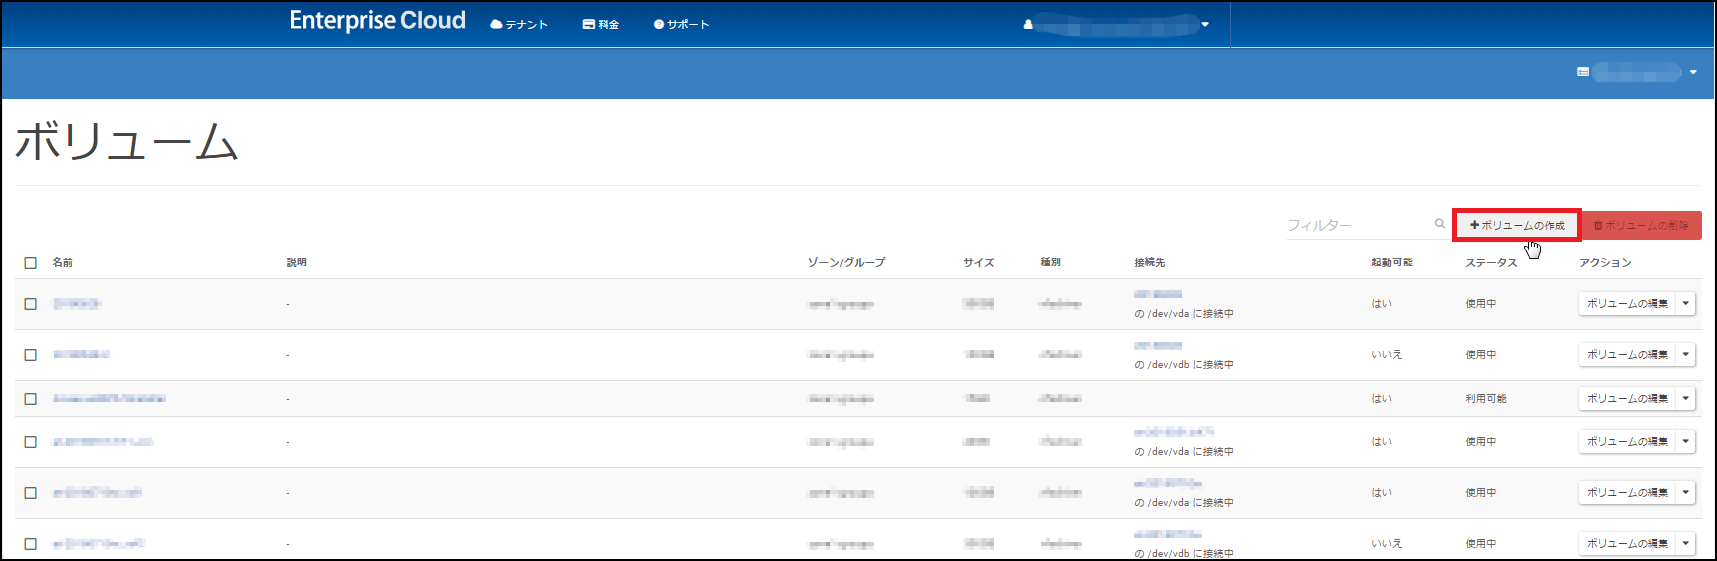Expand action dropdown arrow in first row
Viewport: 1717px width, 561px height.
click(x=1685, y=304)
